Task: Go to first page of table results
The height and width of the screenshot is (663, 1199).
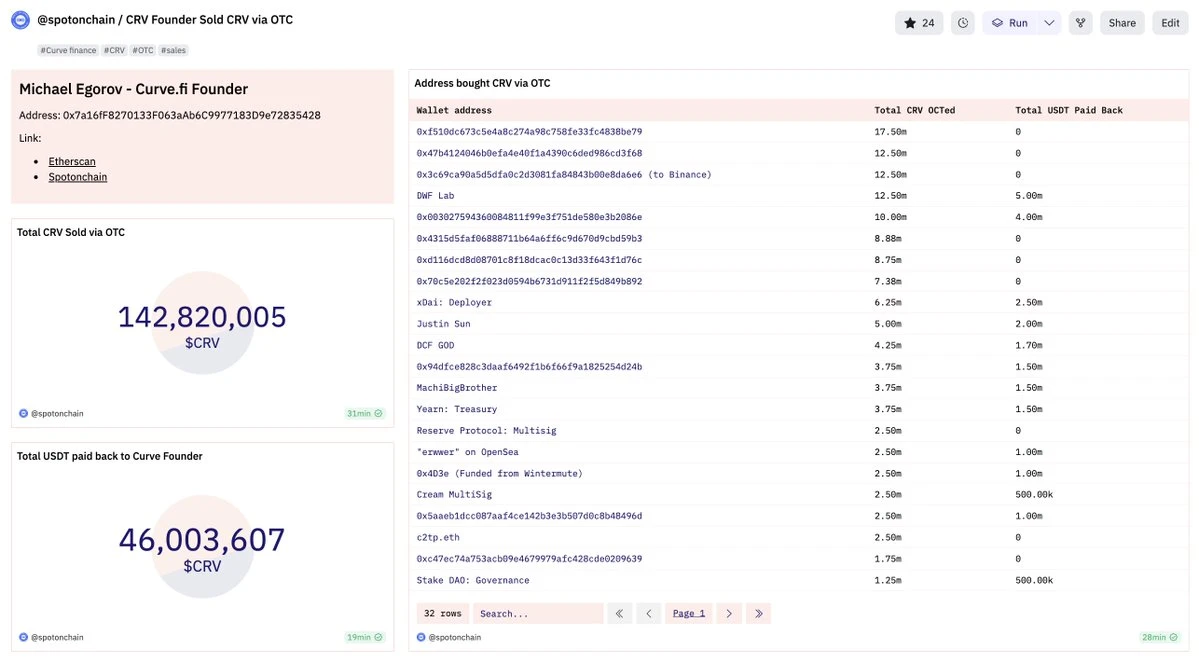Action: click(621, 613)
